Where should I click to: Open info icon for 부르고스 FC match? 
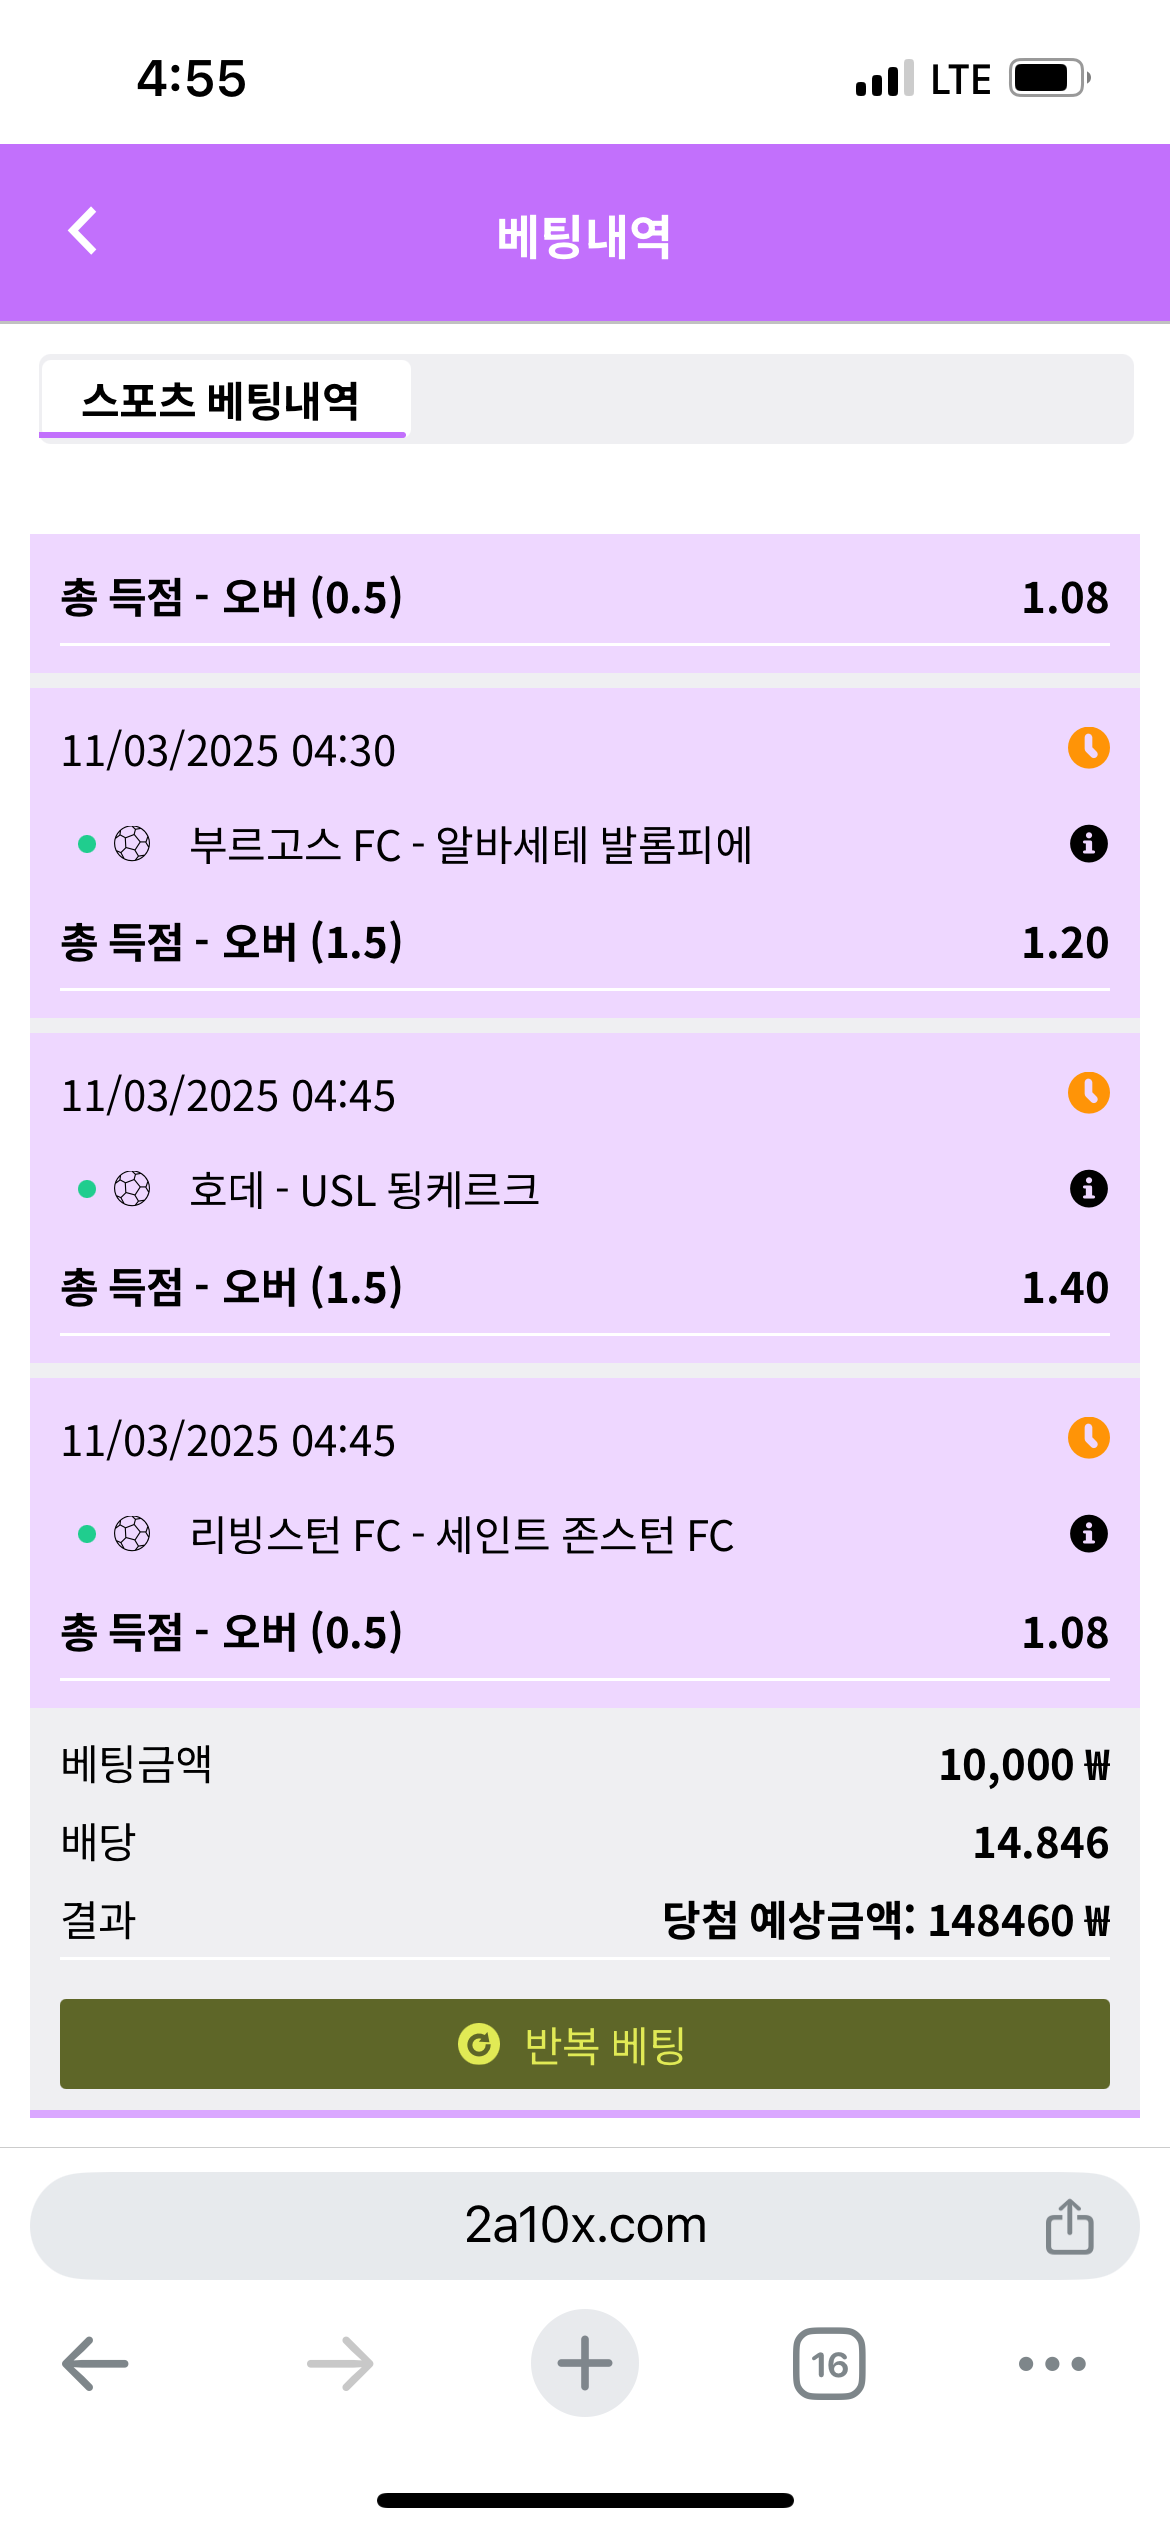[x=1088, y=844]
